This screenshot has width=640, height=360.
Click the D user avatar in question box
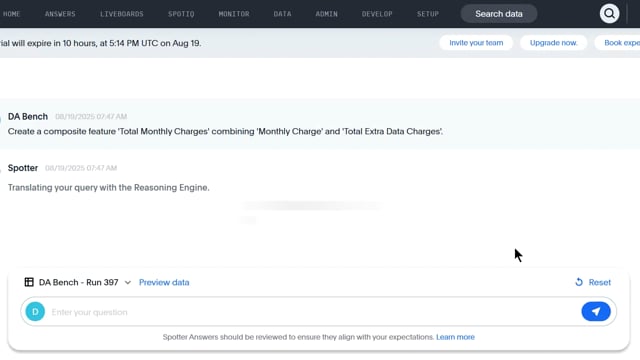coord(35,311)
